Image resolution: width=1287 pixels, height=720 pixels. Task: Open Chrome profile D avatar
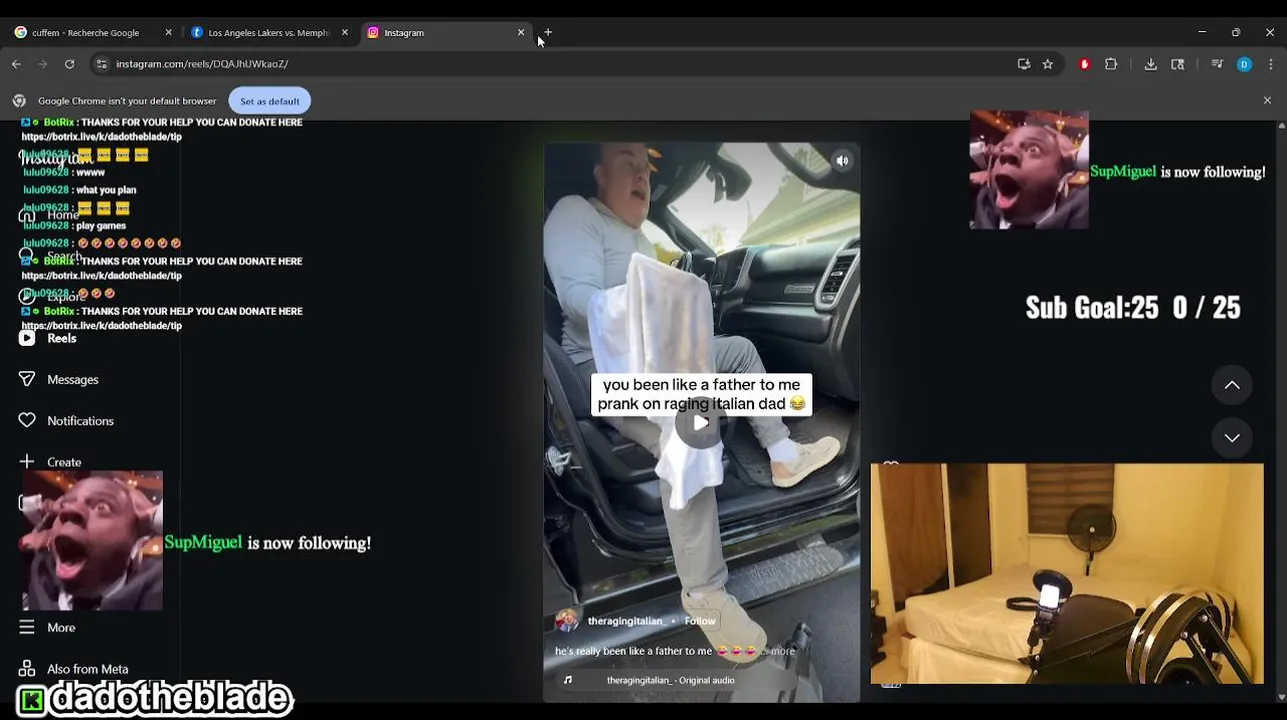pos(1244,64)
